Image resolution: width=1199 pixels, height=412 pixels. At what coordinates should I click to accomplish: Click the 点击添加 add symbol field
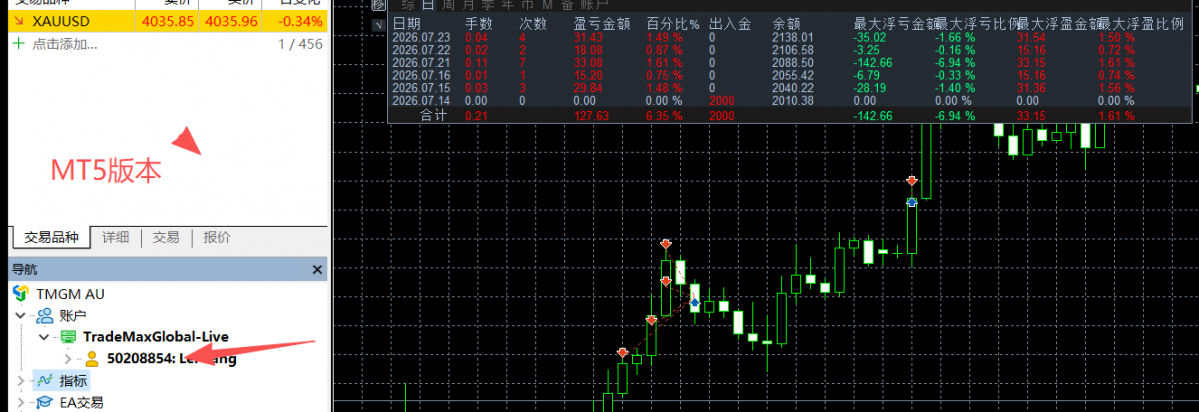coord(64,44)
